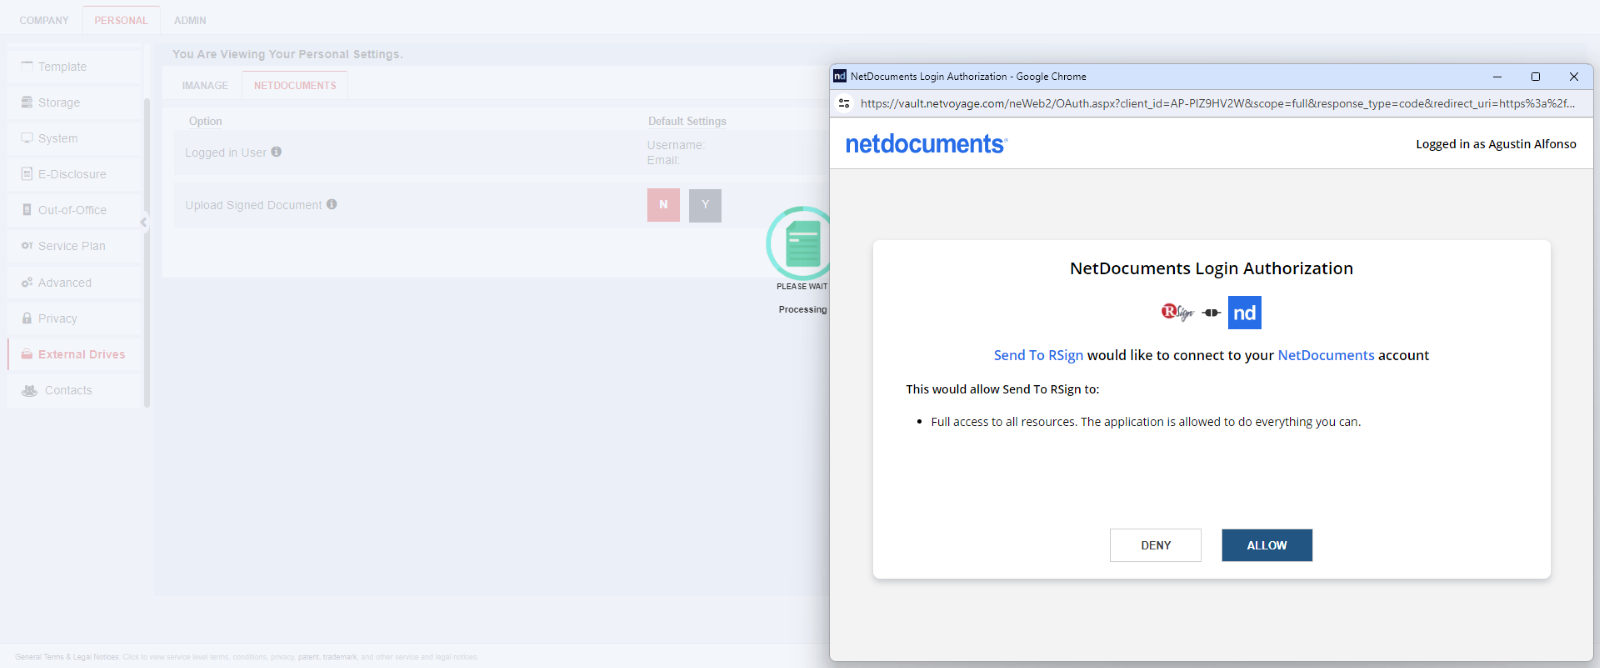This screenshot has height=668, width=1600.
Task: Open Contacts via its people icon
Action: coord(29,390)
